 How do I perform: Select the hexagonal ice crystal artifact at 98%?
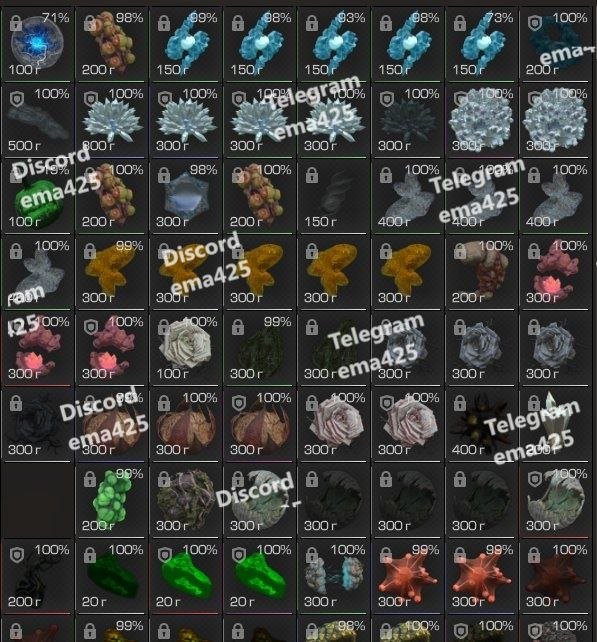(x=185, y=196)
